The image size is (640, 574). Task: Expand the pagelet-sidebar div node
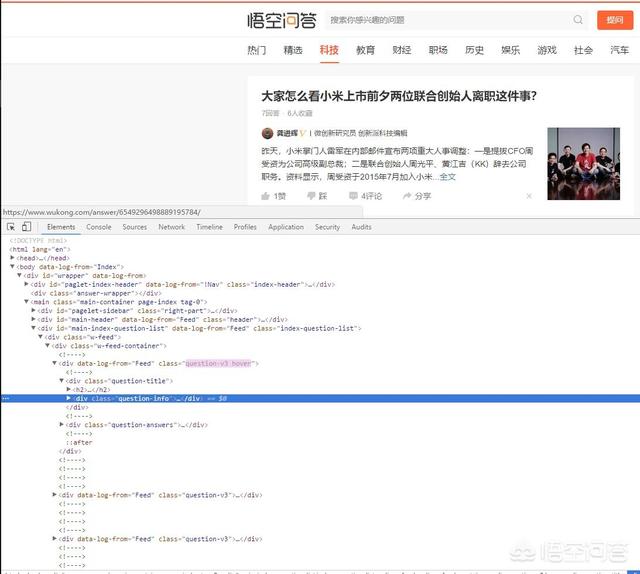point(35,311)
